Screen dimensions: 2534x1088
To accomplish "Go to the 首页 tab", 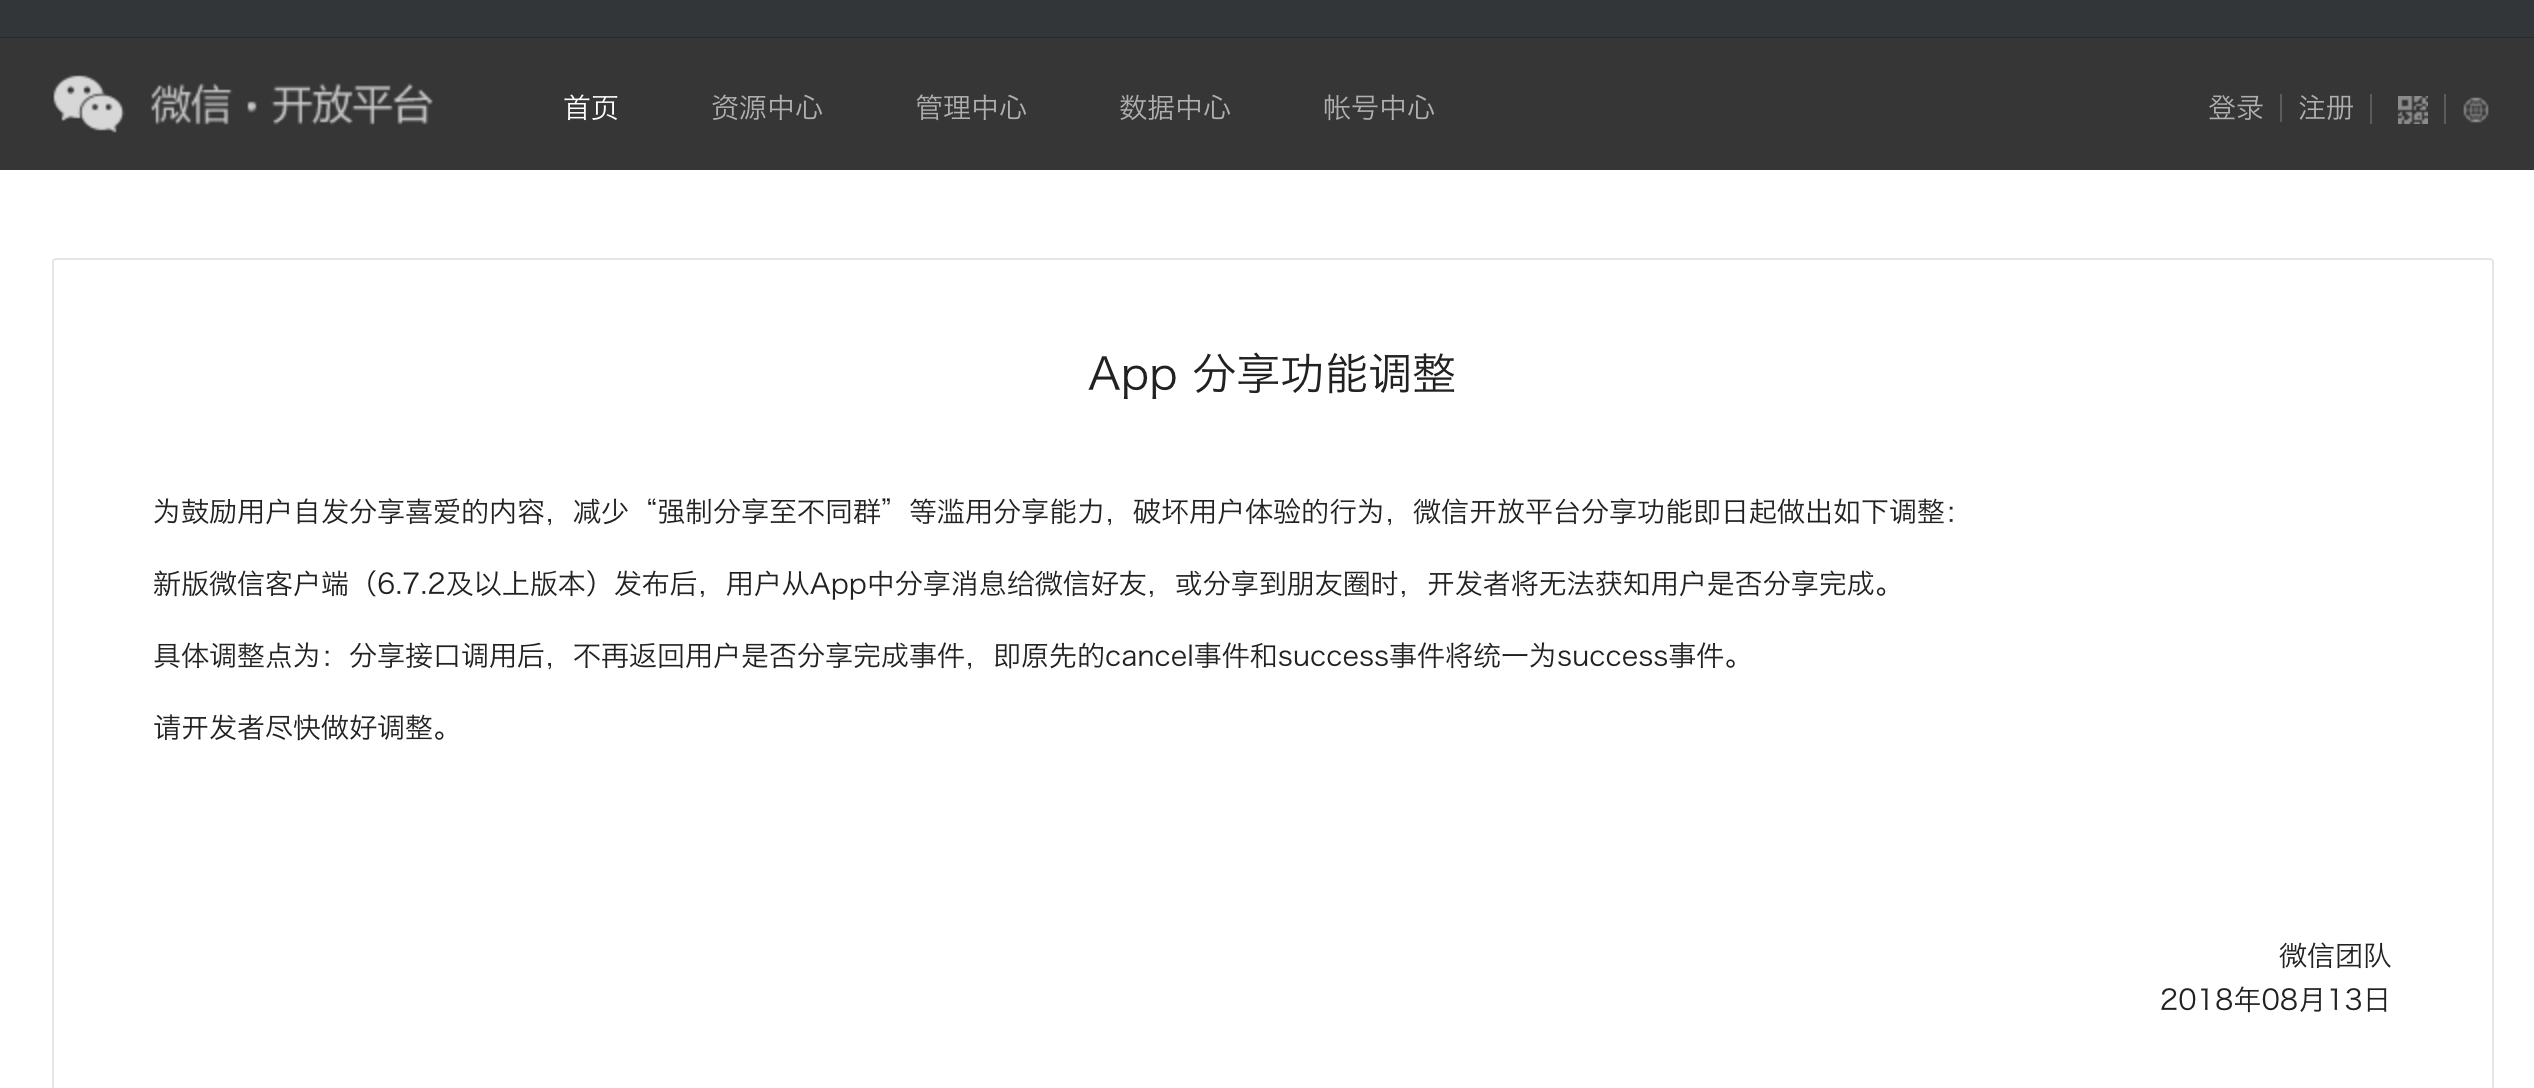I will click(x=591, y=108).
